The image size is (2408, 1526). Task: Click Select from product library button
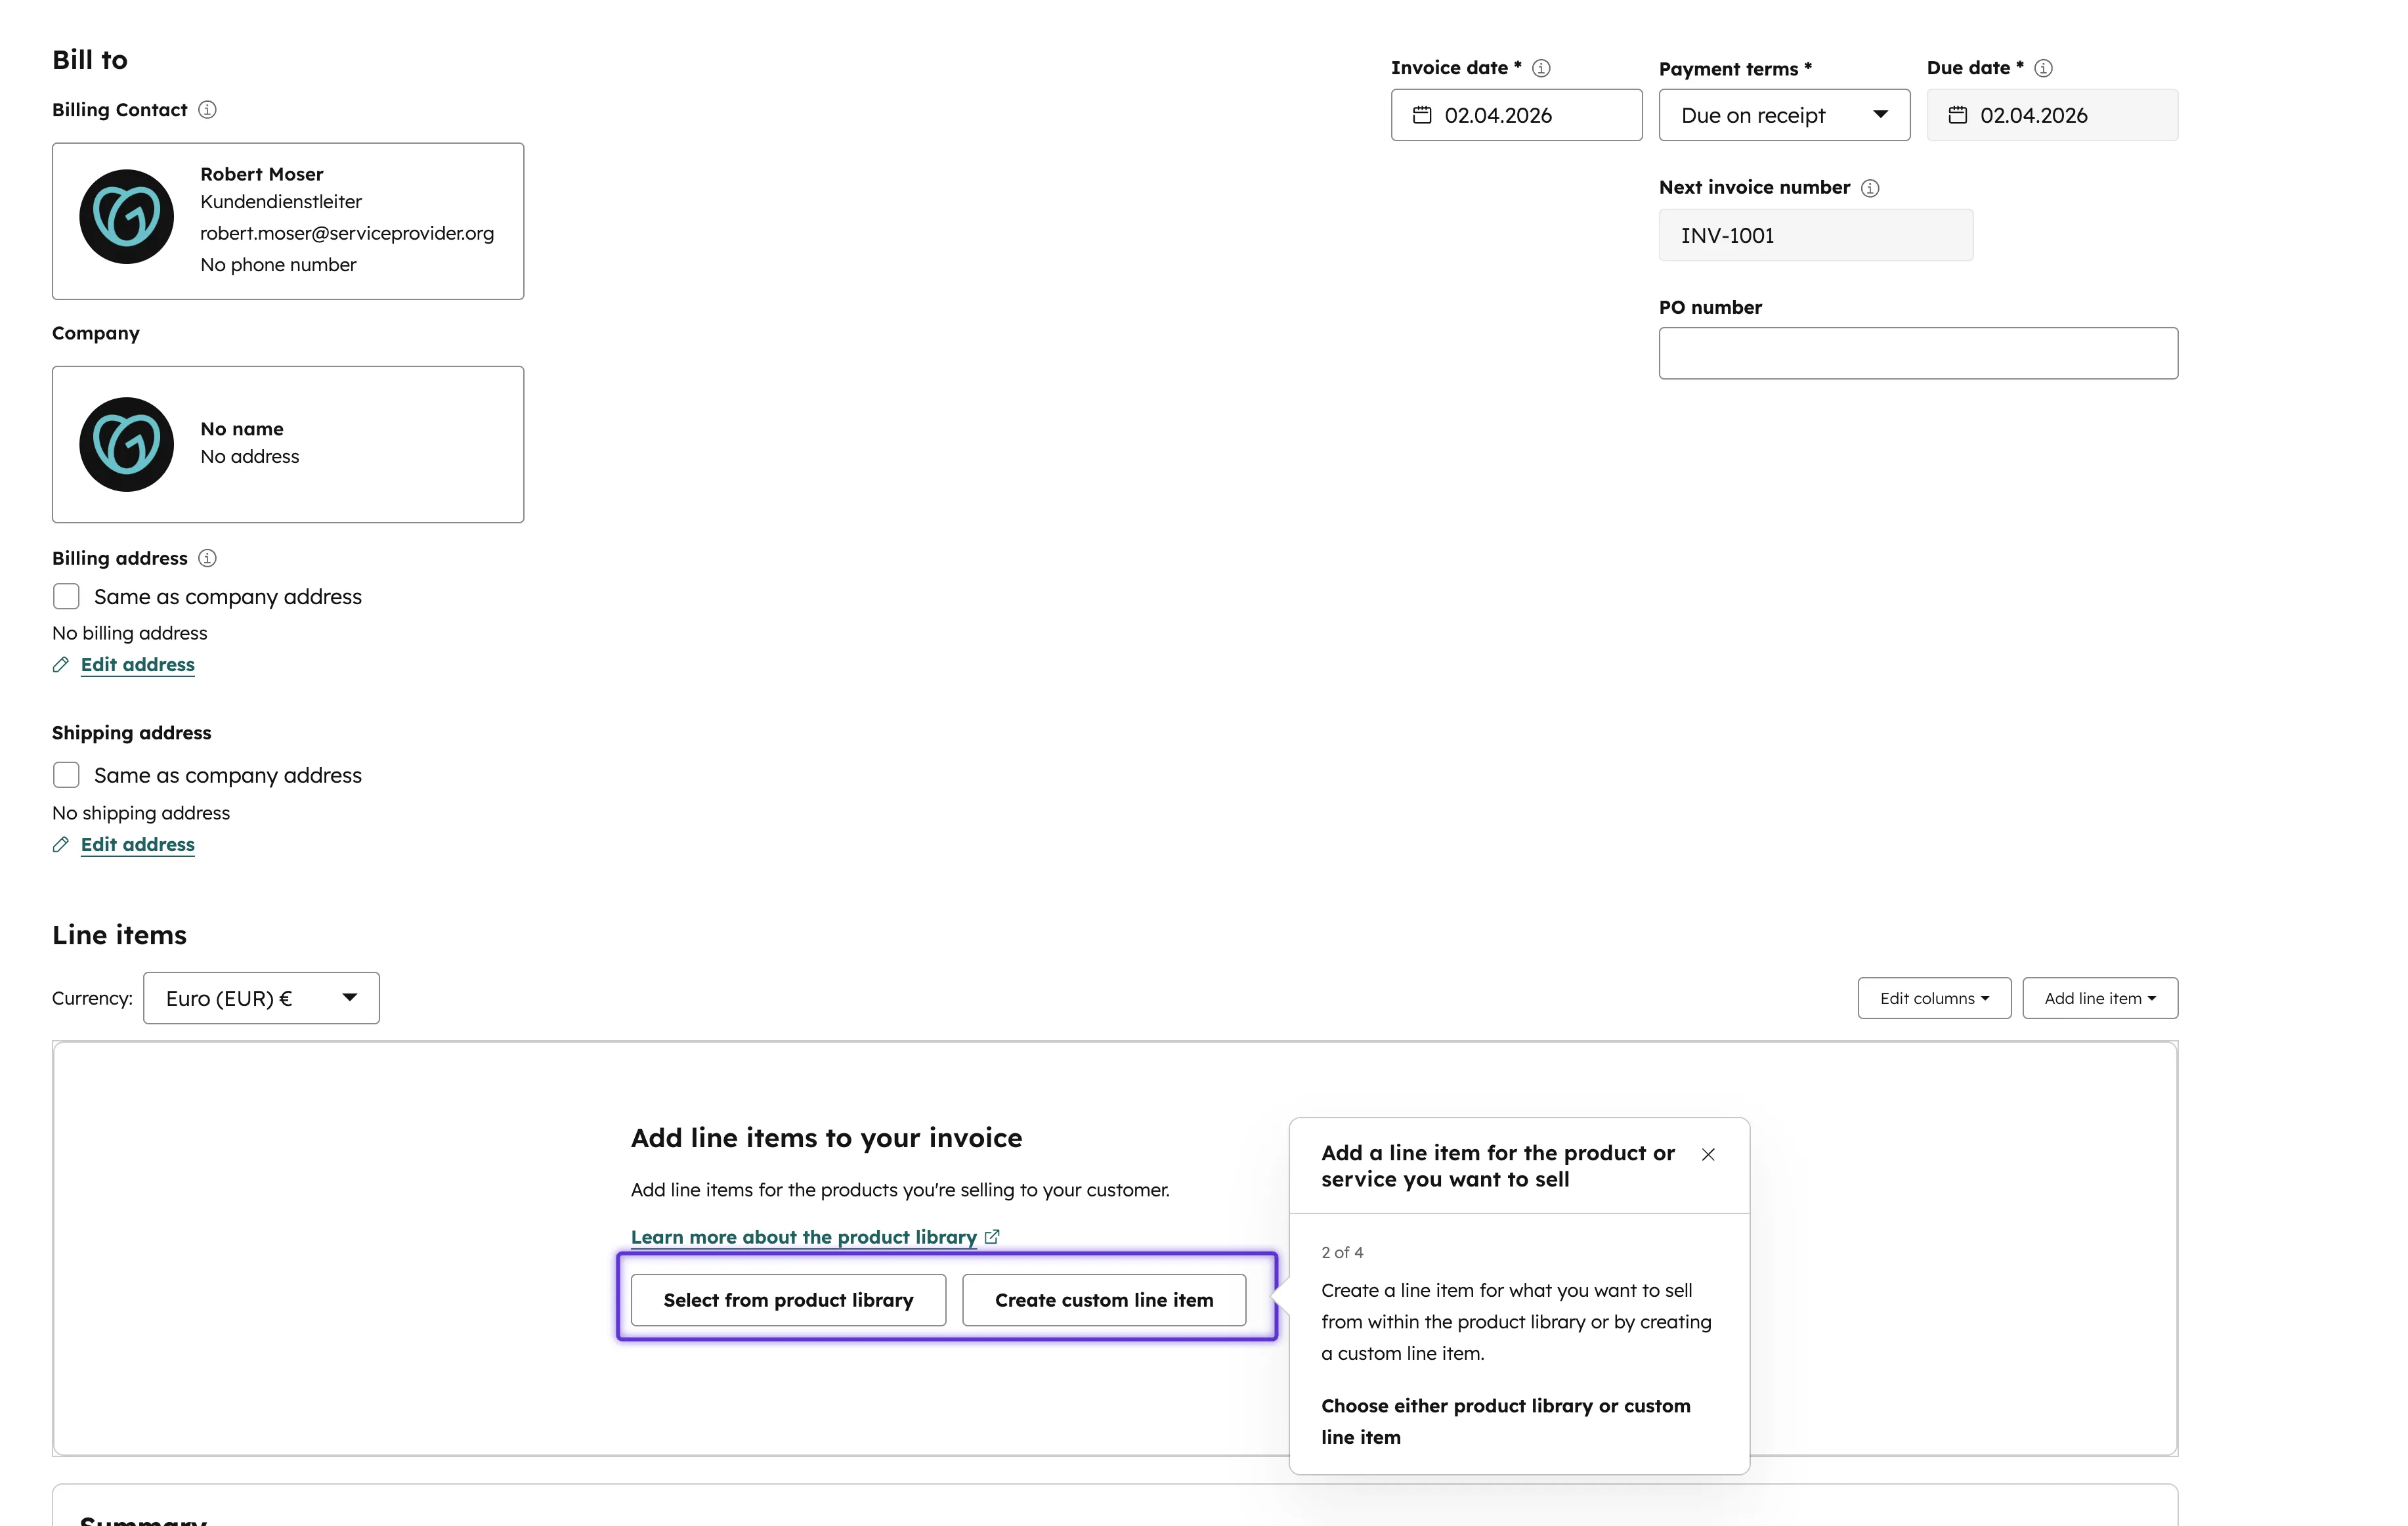[788, 1300]
